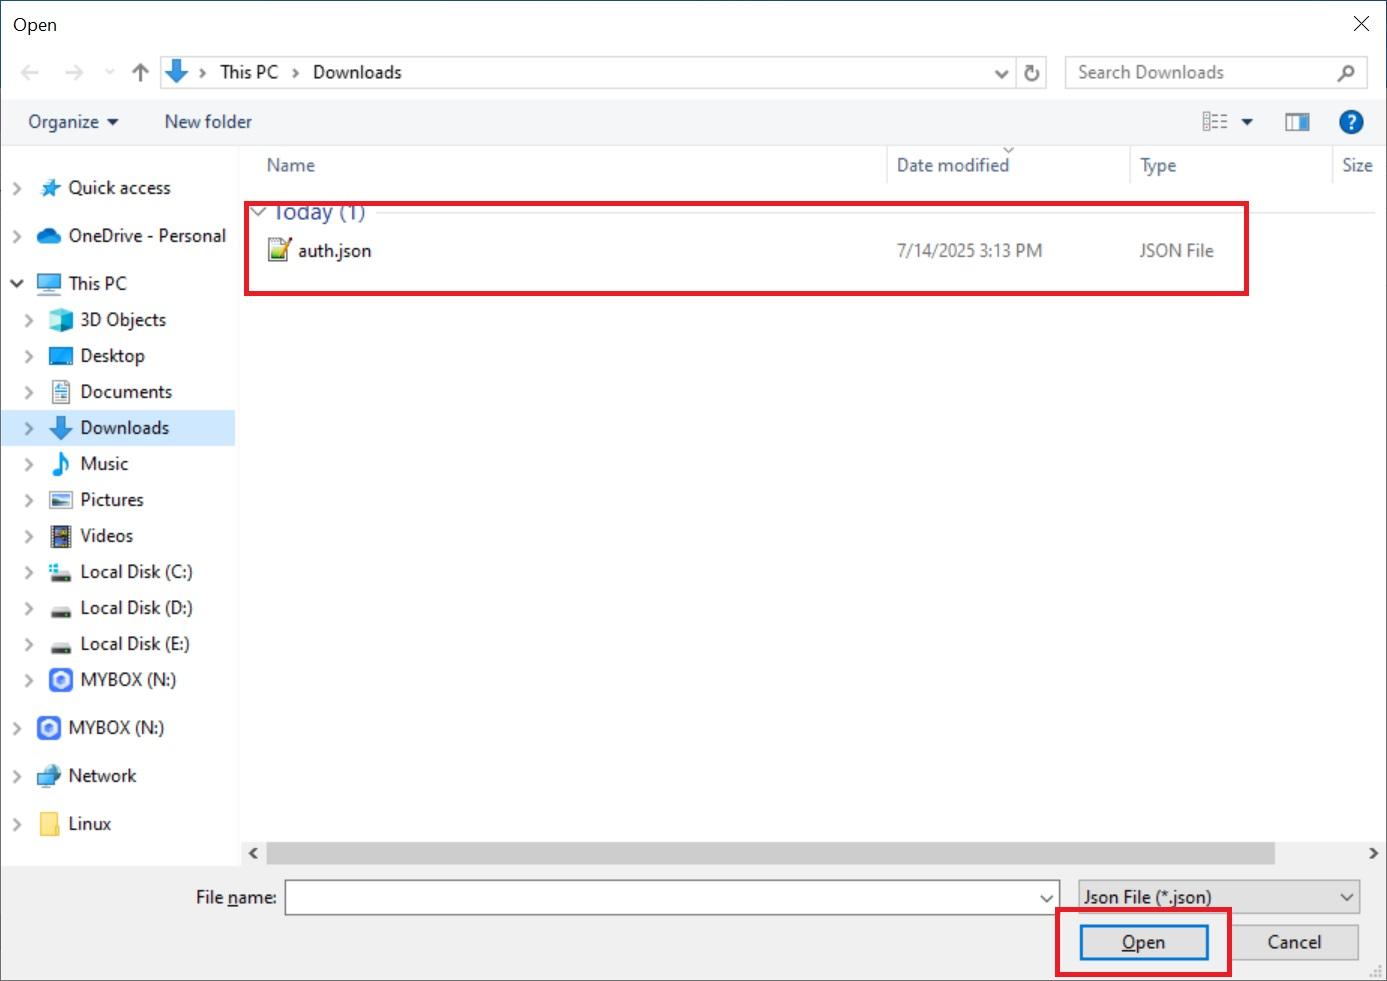Viewport: 1387px width, 981px height.
Task: Click the blue Help question mark icon
Action: pyautogui.click(x=1350, y=122)
